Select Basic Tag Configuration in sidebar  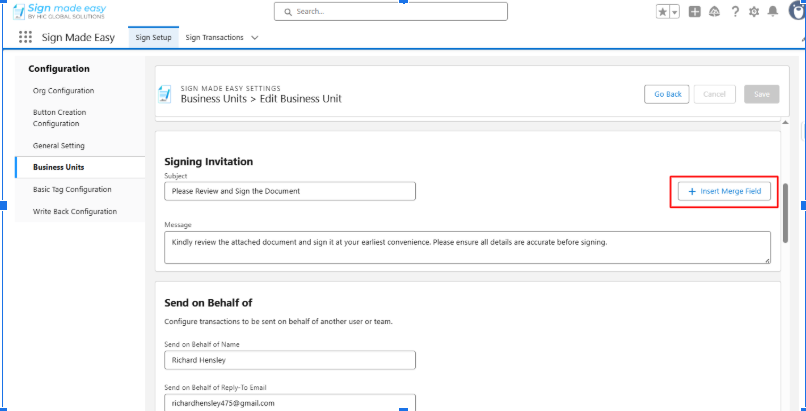tap(72, 189)
